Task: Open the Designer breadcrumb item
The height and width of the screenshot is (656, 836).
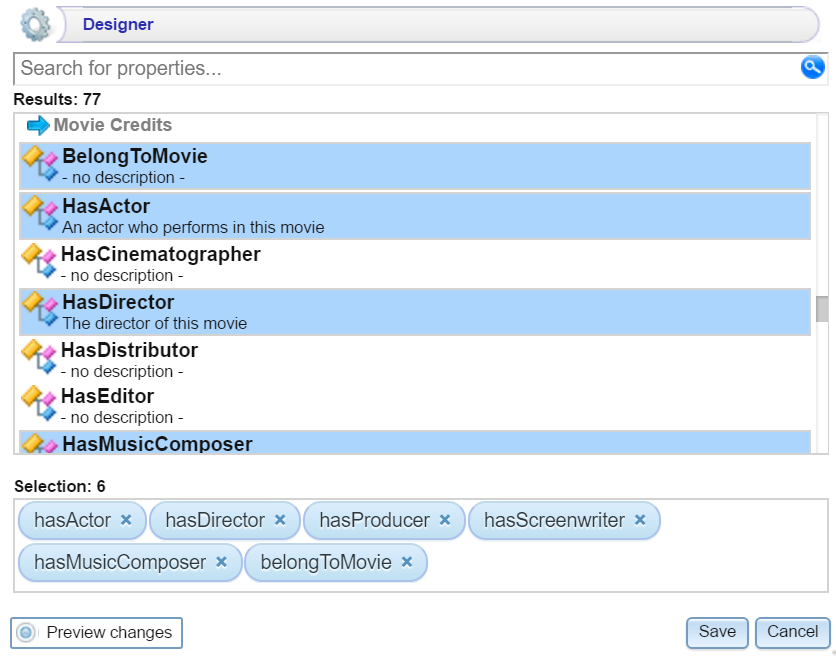Action: point(117,23)
